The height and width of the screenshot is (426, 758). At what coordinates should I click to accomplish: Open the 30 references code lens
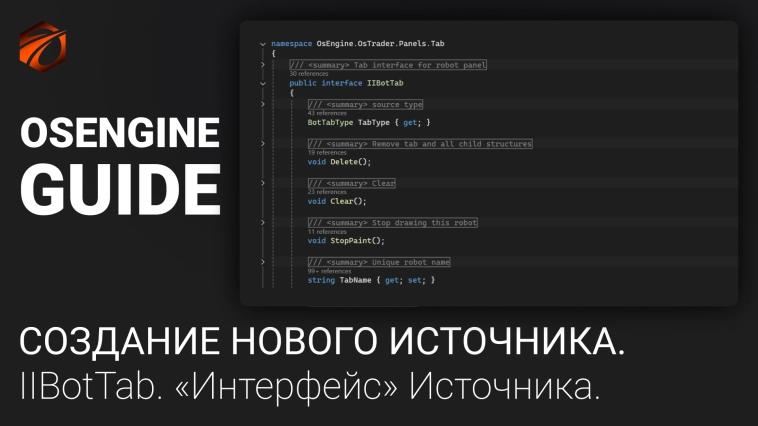(x=308, y=74)
